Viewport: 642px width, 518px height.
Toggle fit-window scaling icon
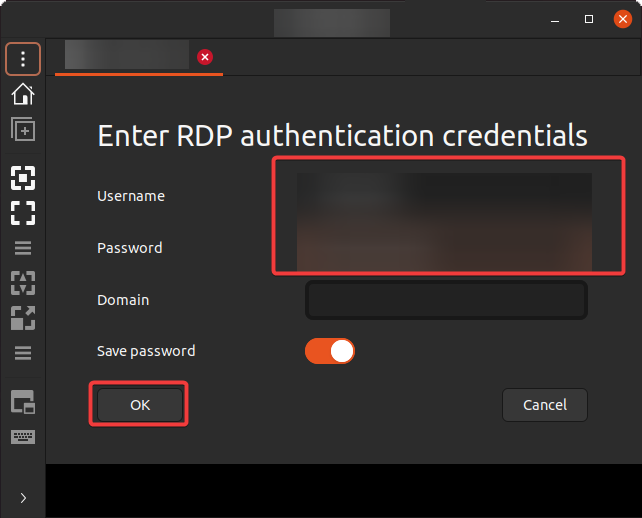click(23, 178)
